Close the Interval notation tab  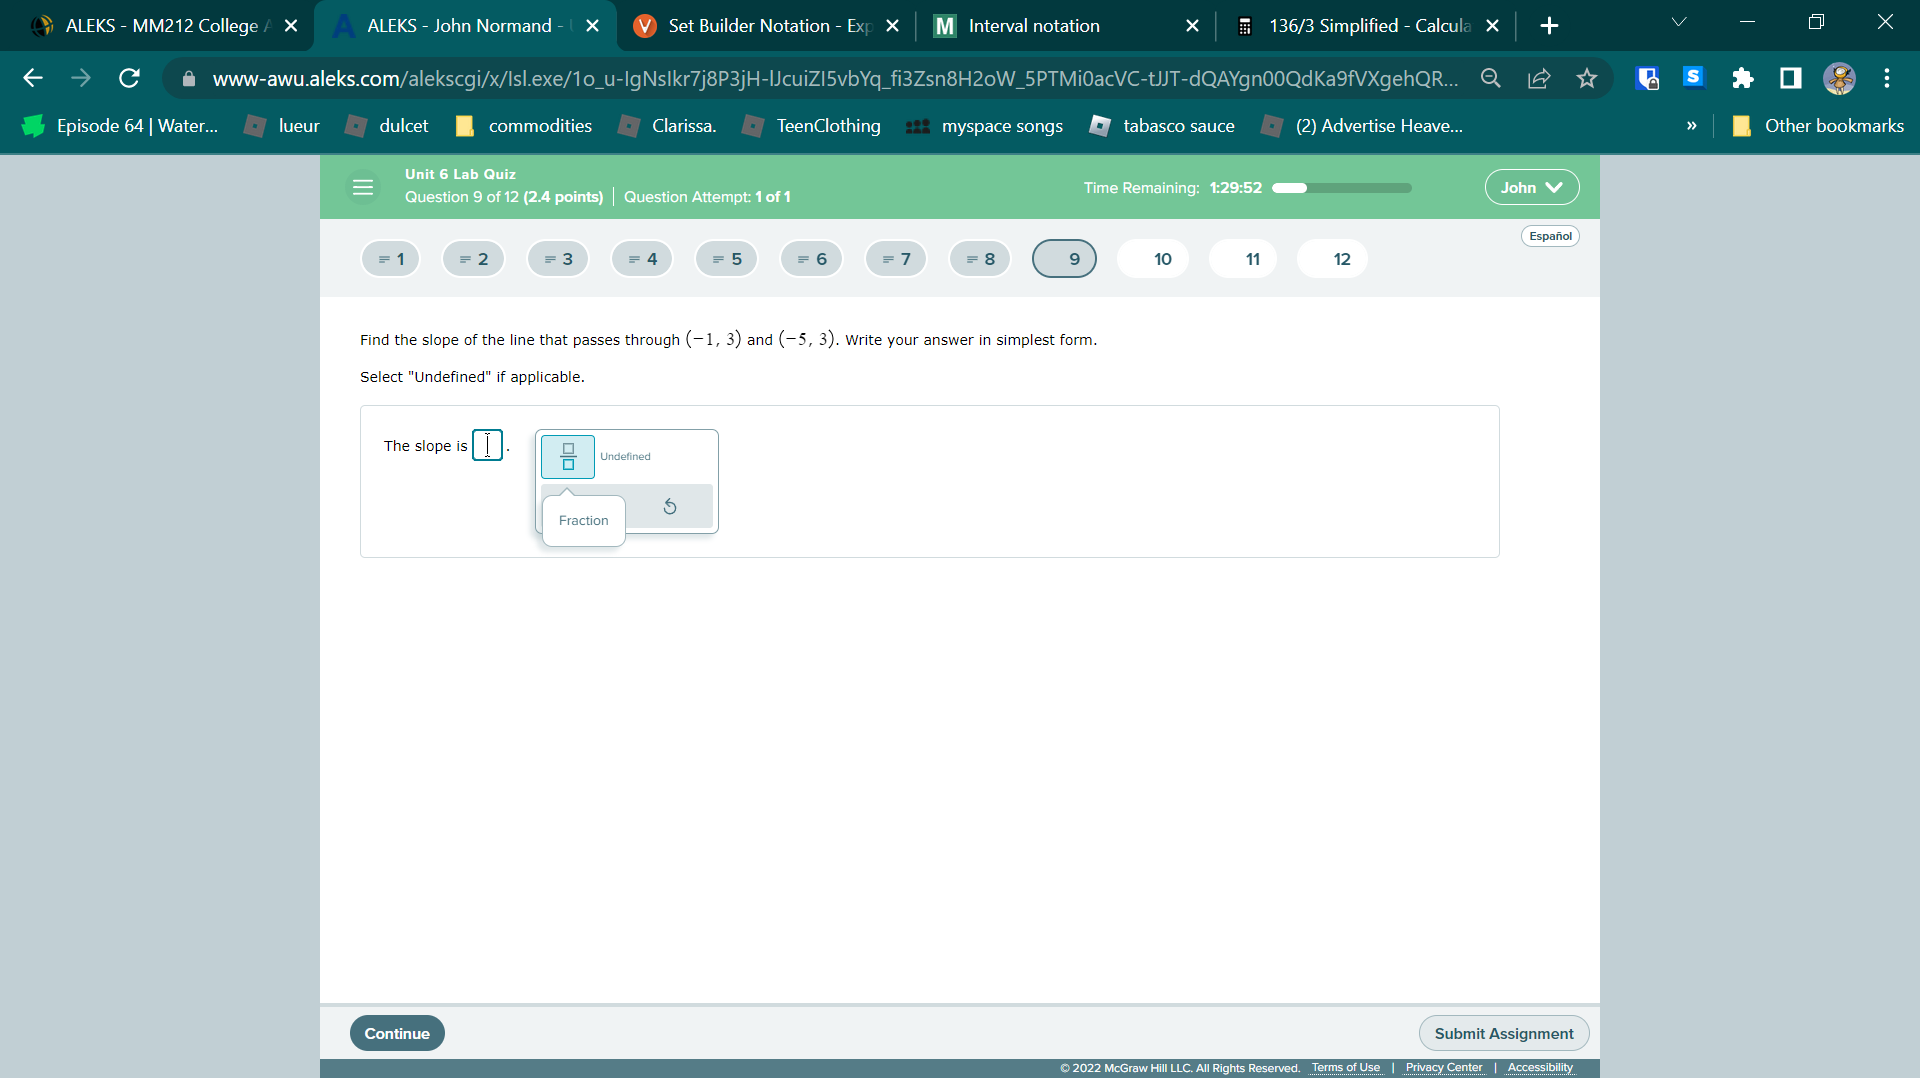[x=1192, y=26]
